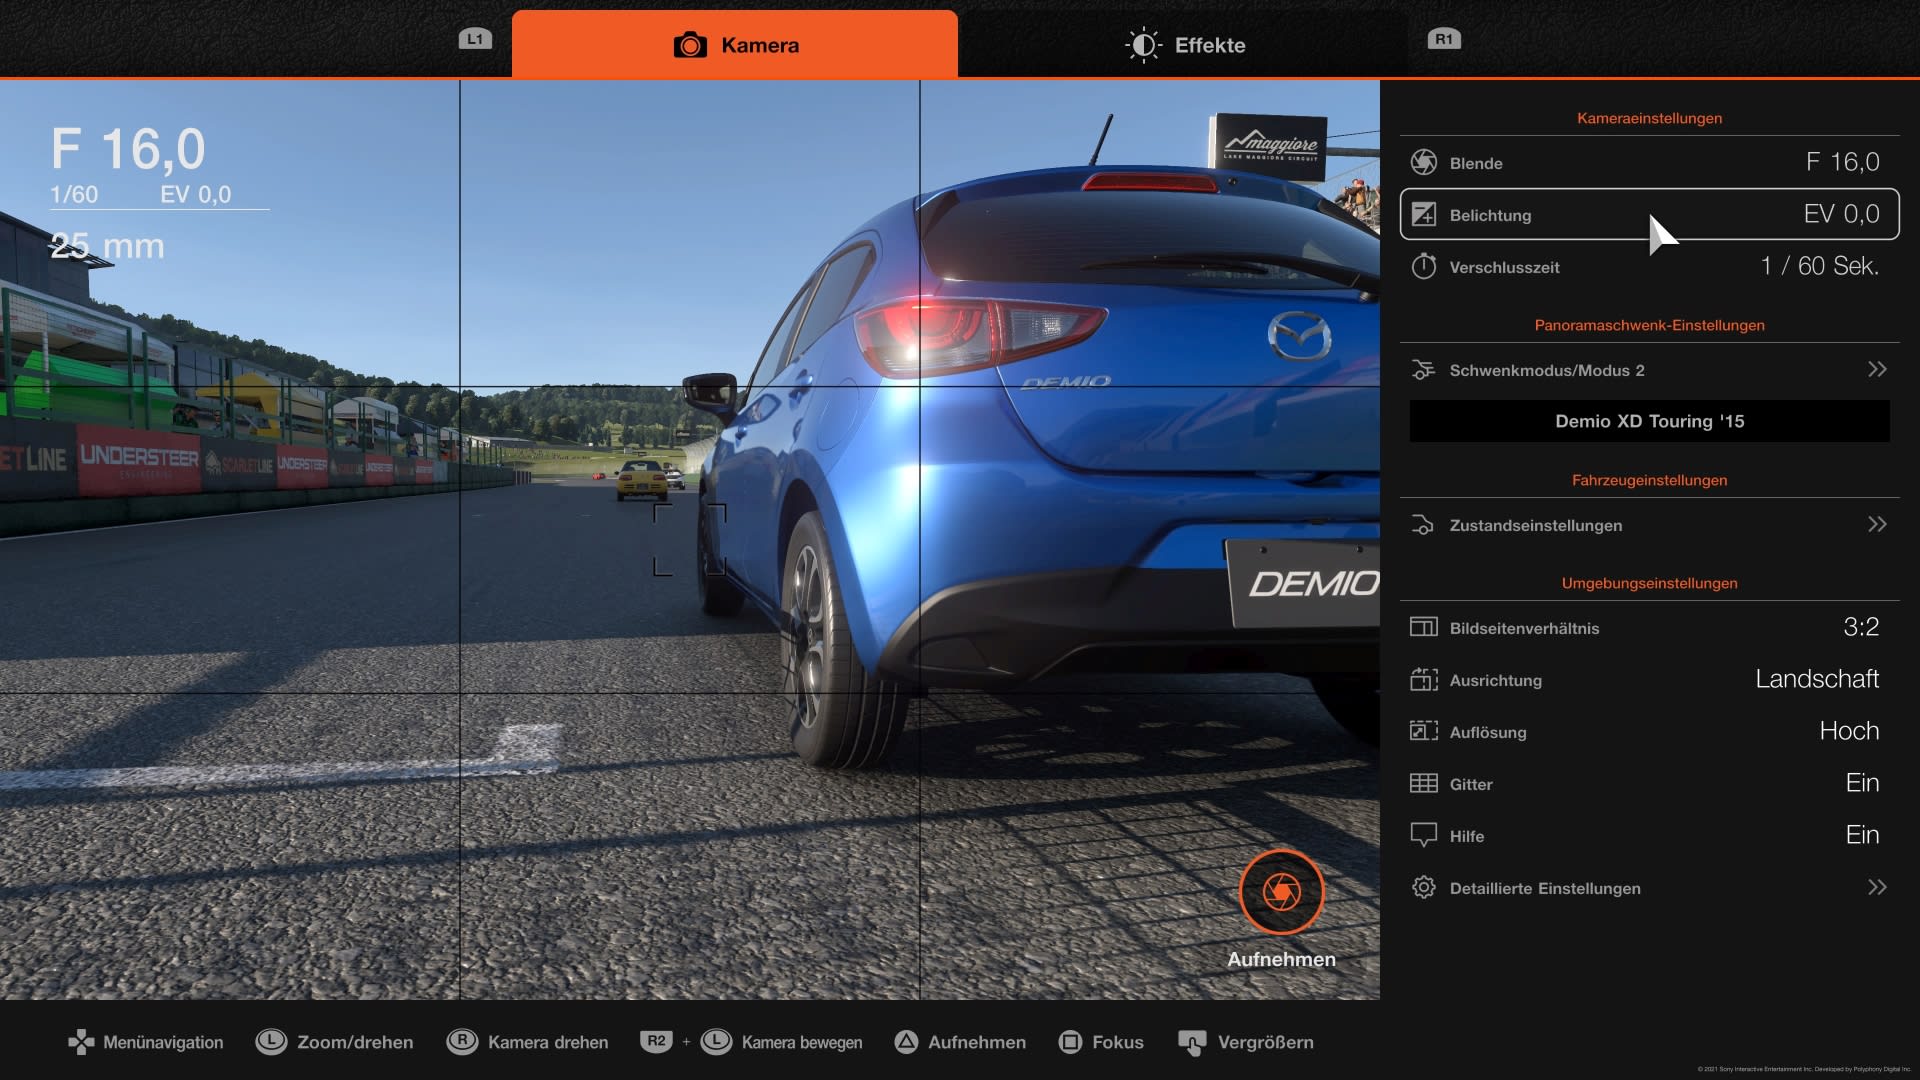This screenshot has height=1080, width=1920.
Task: Click the Blende aperture icon
Action: point(1423,162)
